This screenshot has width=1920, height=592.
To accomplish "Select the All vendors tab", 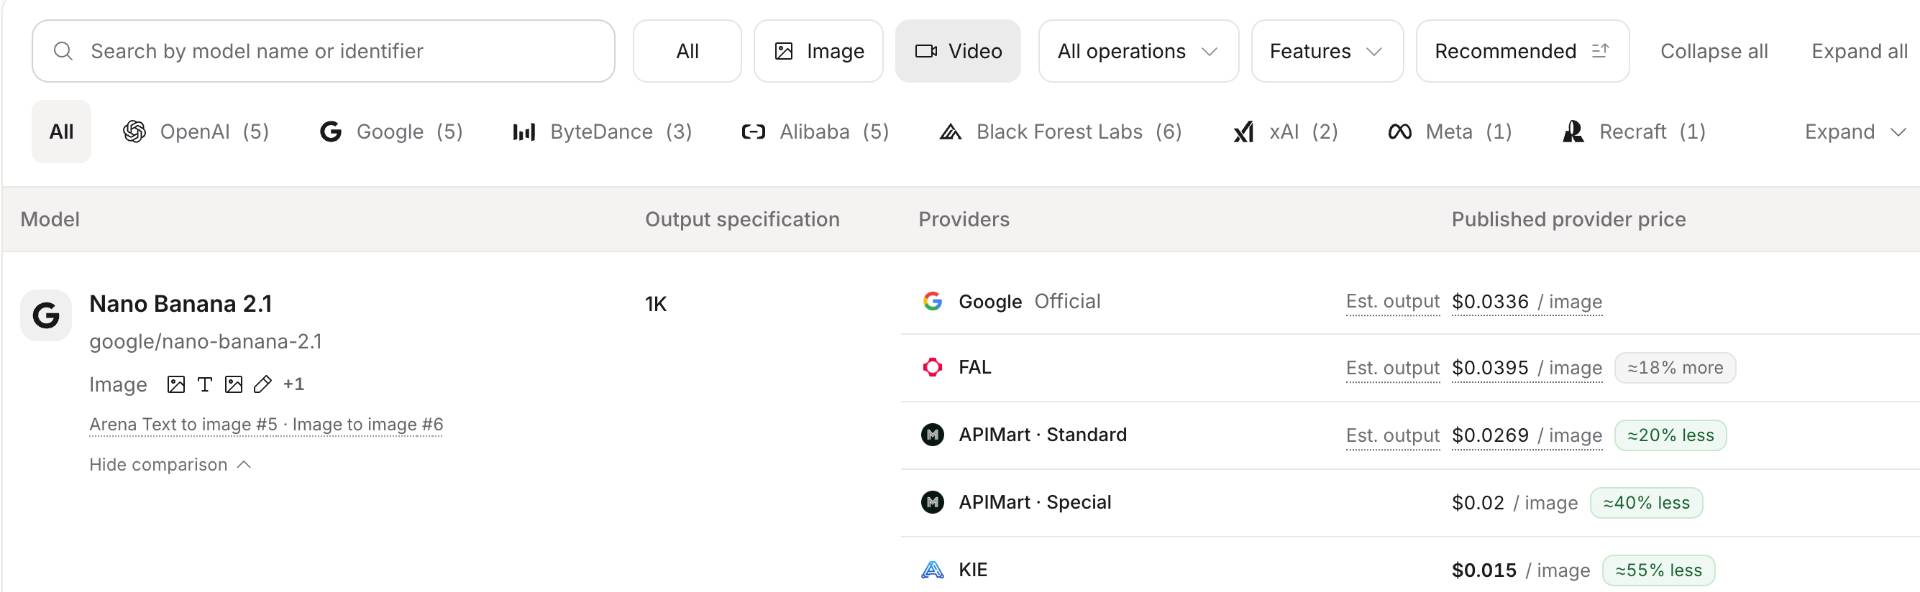I will pyautogui.click(x=61, y=132).
